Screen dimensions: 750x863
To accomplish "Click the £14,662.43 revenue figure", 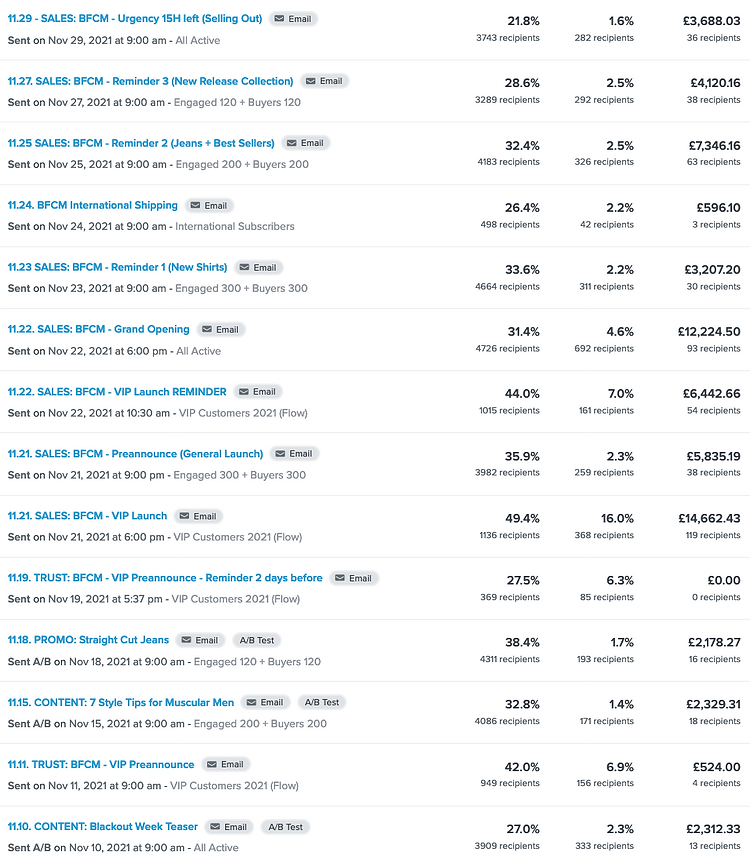I will point(708,518).
